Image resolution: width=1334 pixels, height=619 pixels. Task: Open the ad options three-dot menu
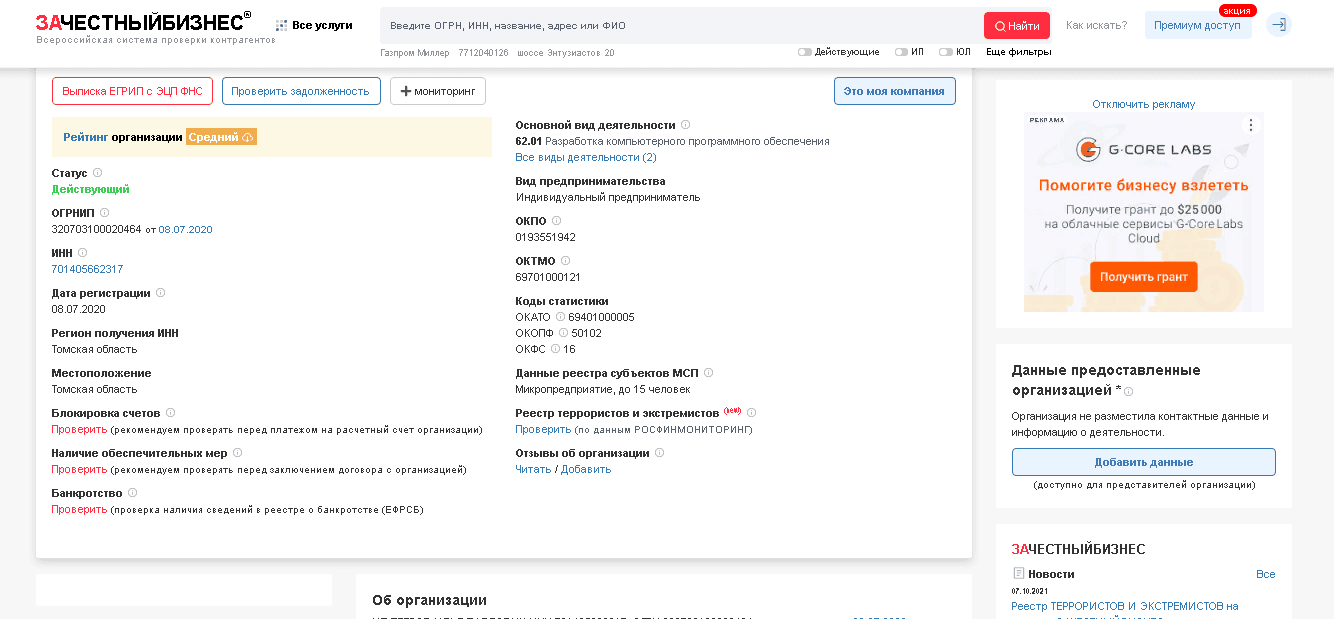coord(1249,125)
